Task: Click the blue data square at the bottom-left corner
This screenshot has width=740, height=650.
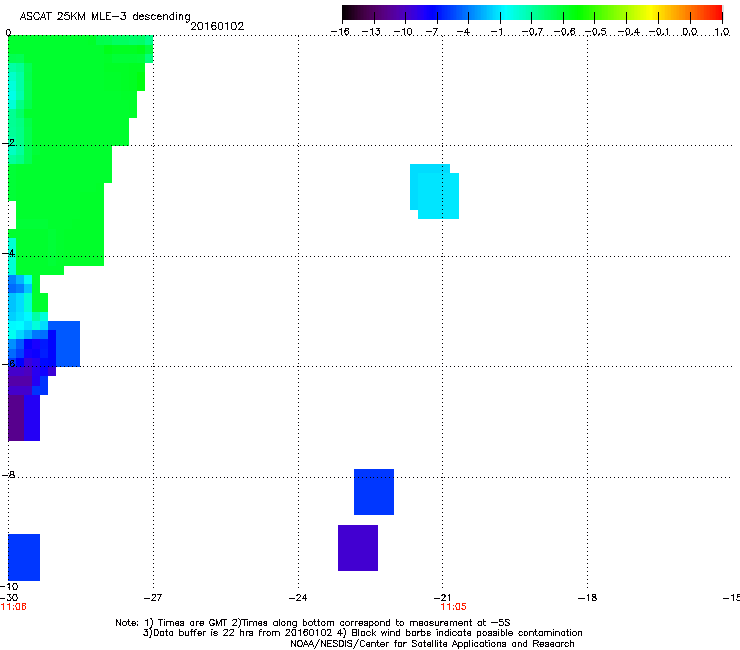Action: point(24,557)
